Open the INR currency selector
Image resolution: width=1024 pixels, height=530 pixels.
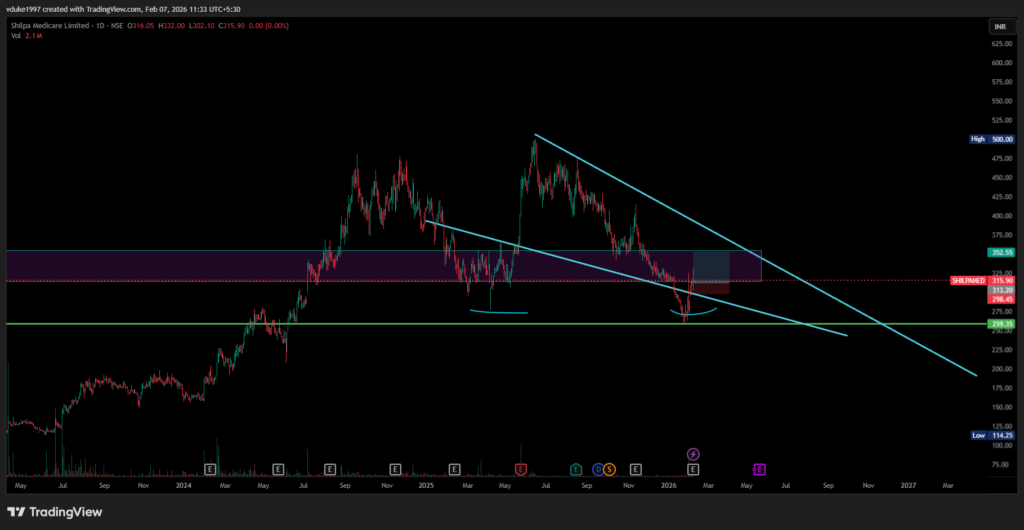point(998,26)
